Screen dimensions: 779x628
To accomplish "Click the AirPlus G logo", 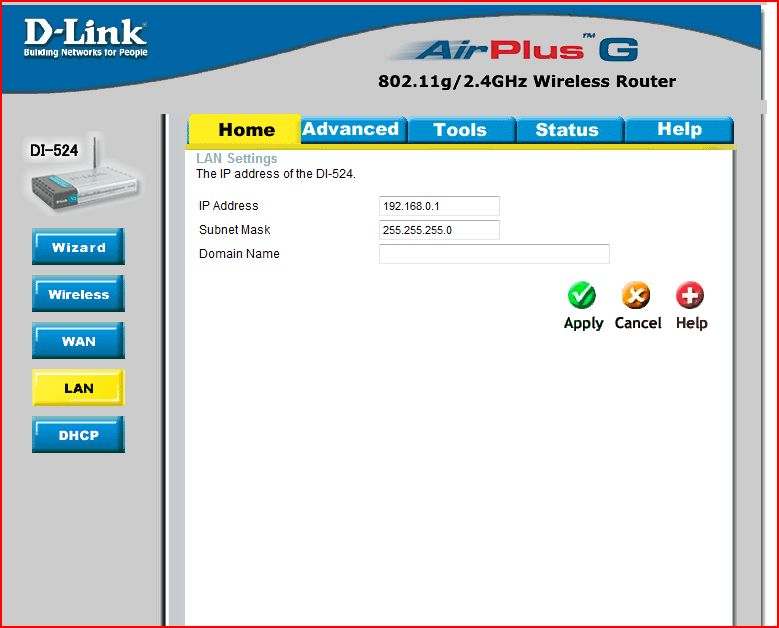I will click(x=514, y=49).
